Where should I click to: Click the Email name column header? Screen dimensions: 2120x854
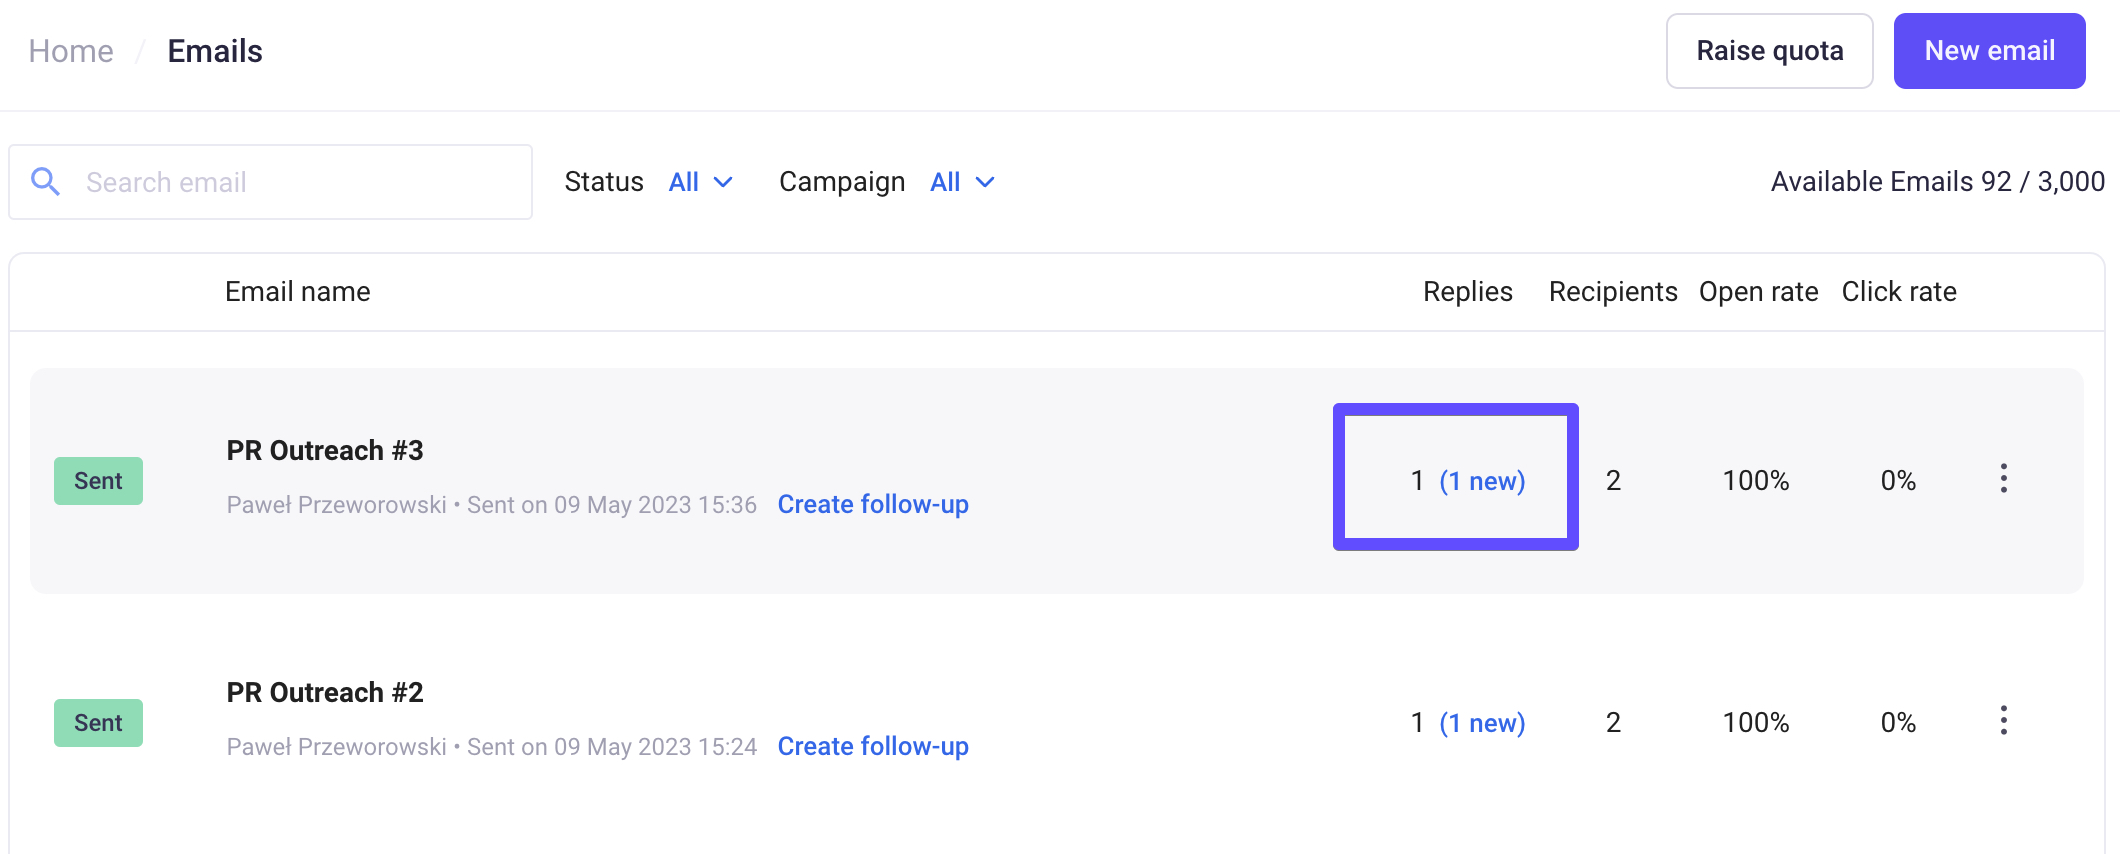298,292
